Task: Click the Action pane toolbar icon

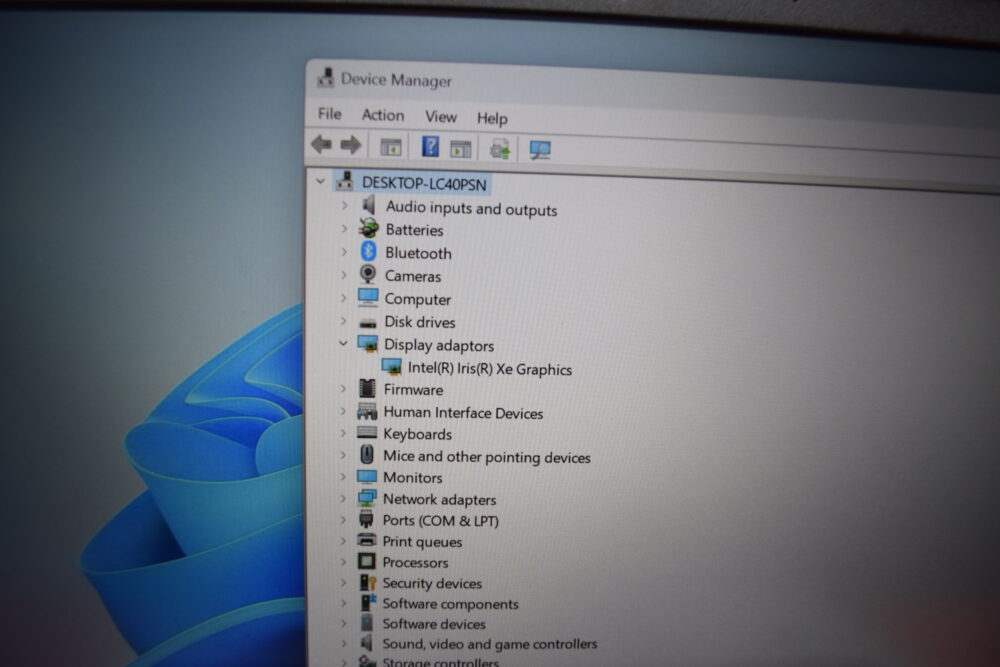Action: click(x=460, y=149)
